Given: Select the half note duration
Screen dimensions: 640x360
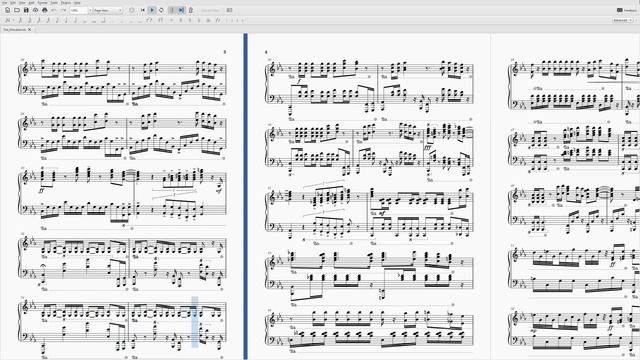Looking at the screenshot, I should click(x=76, y=20).
